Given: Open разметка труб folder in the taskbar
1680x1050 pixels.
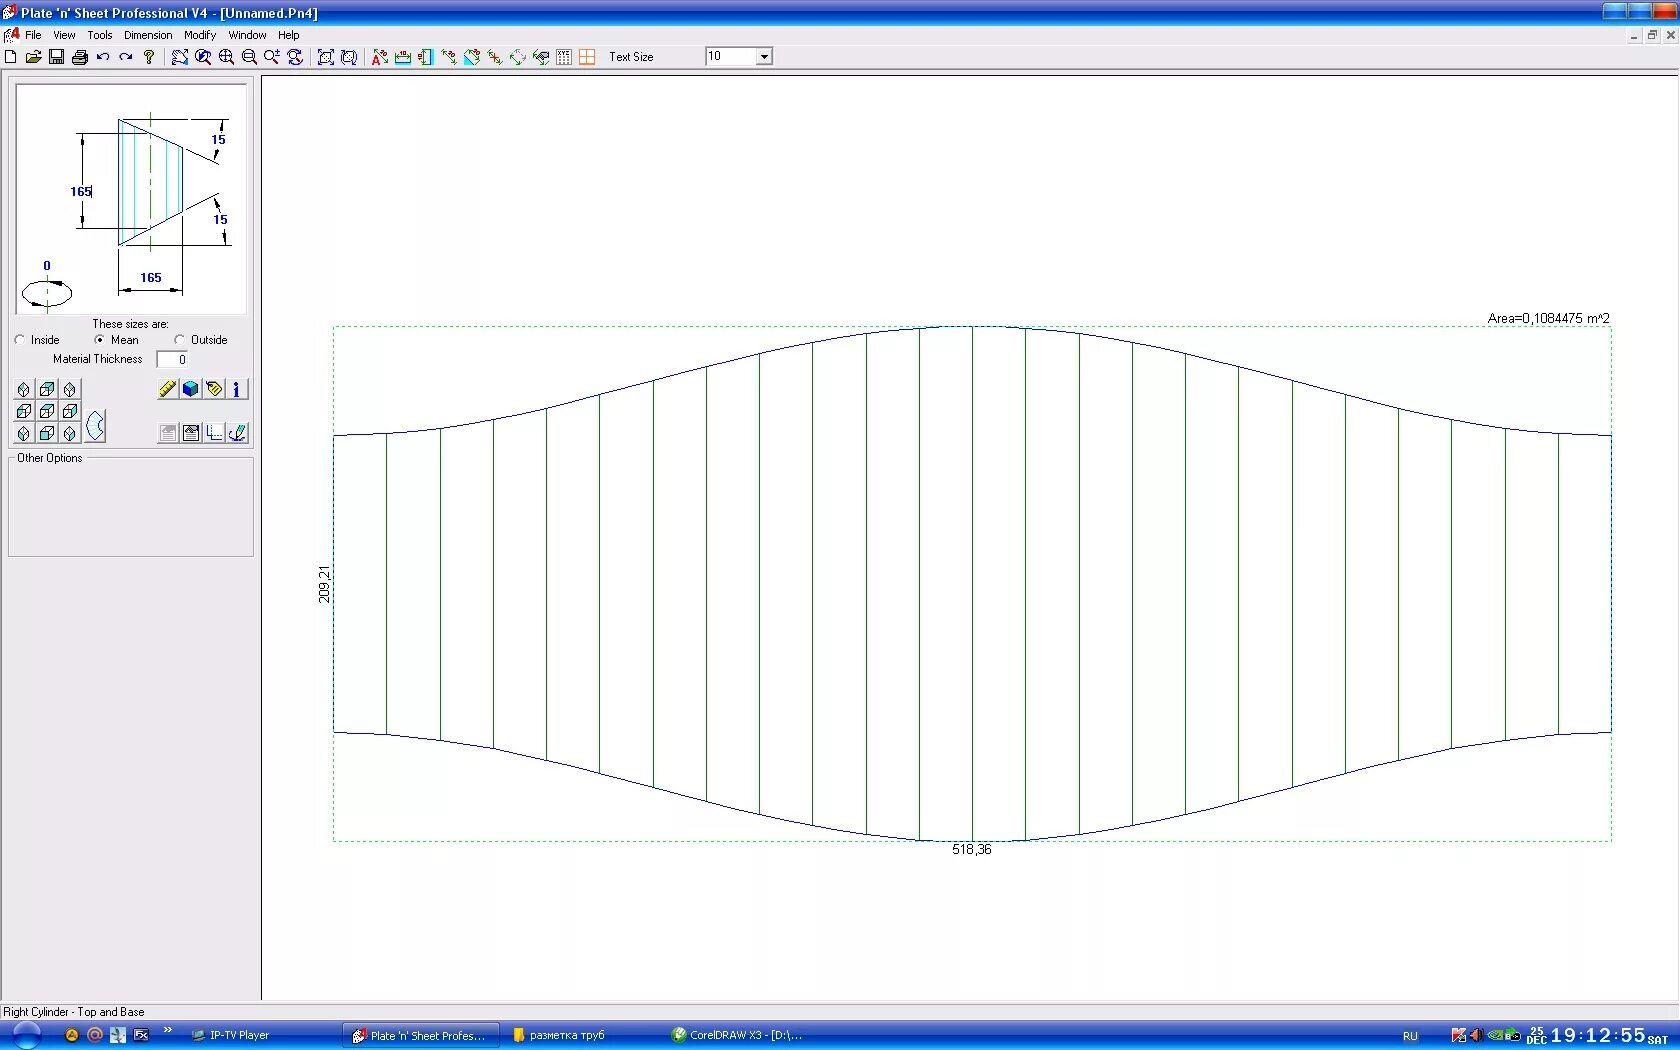Looking at the screenshot, I should pyautogui.click(x=560, y=1035).
